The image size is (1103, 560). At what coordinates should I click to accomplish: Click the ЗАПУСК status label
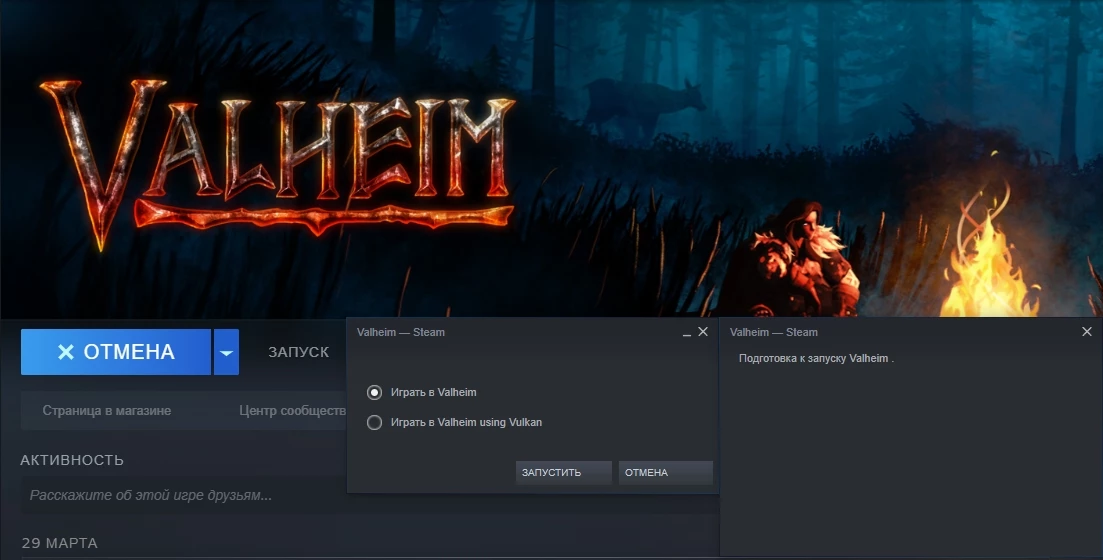coord(298,352)
